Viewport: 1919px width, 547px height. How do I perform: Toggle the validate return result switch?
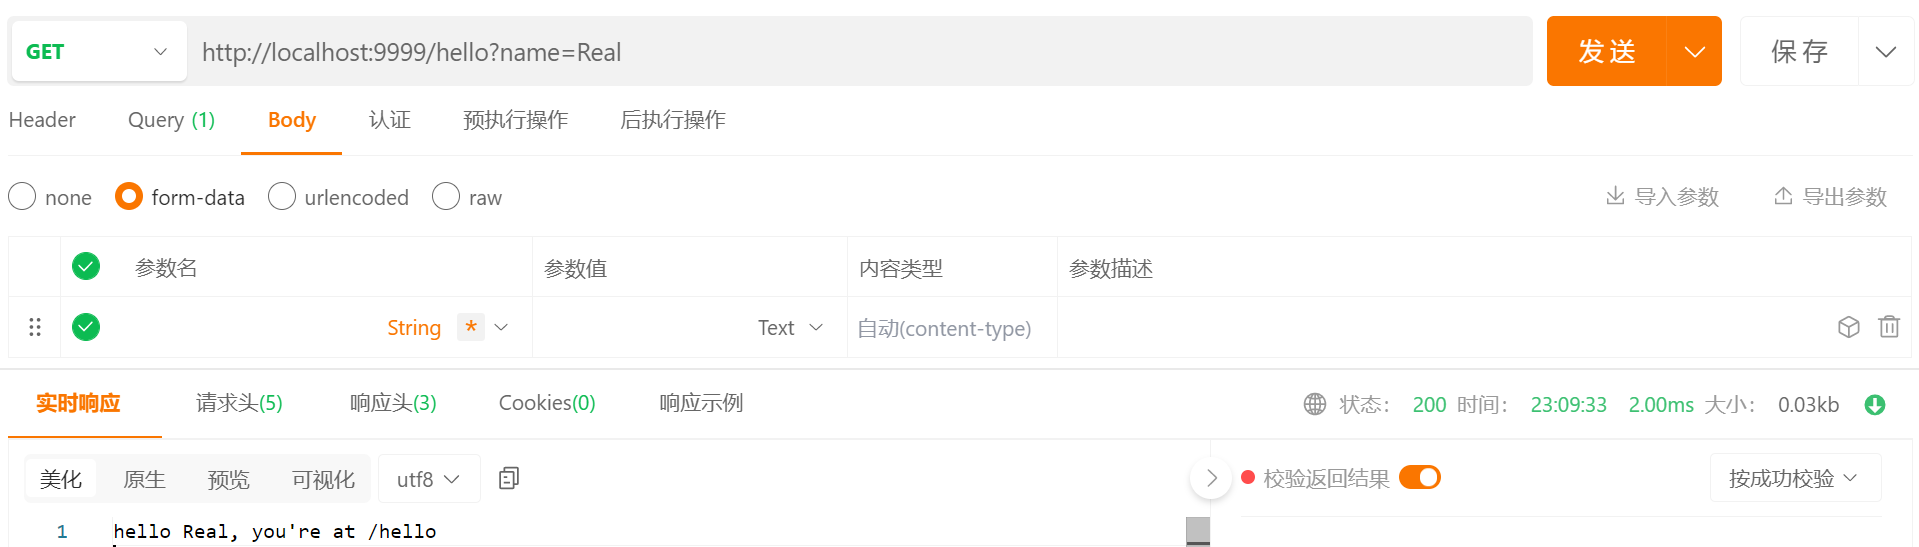tap(1419, 478)
